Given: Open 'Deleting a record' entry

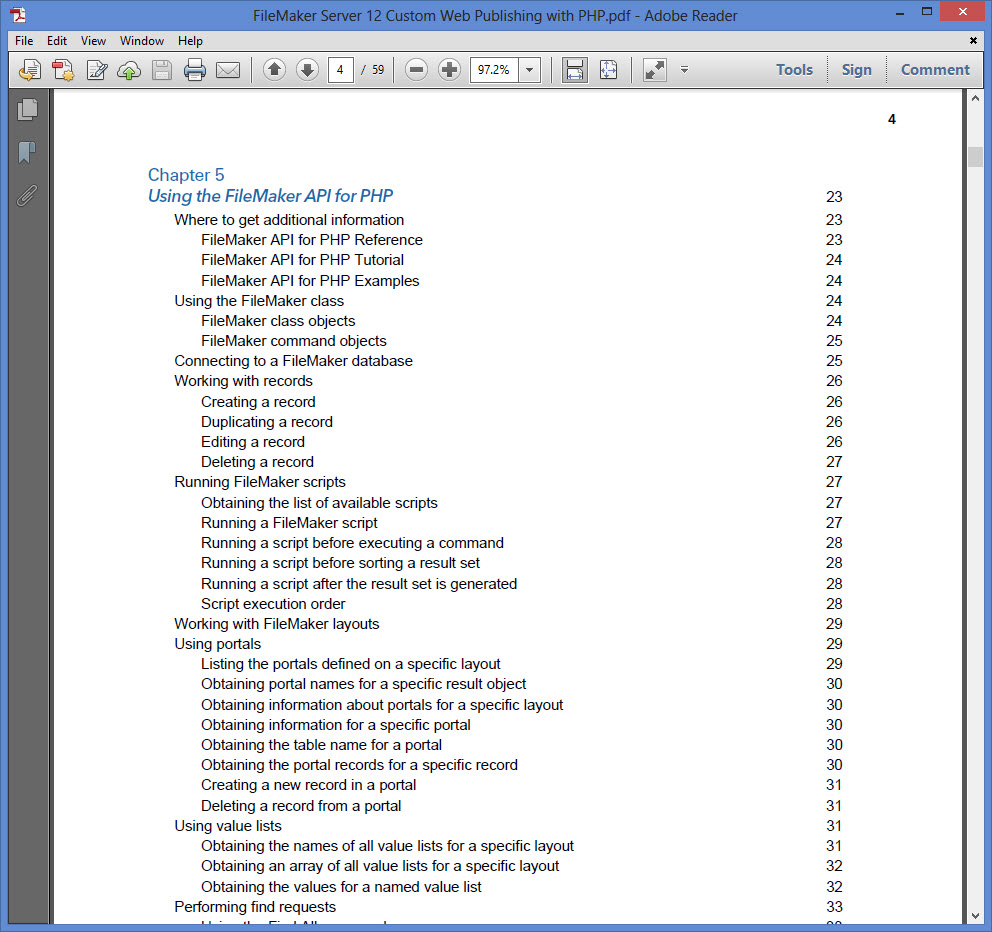Looking at the screenshot, I should tap(257, 462).
